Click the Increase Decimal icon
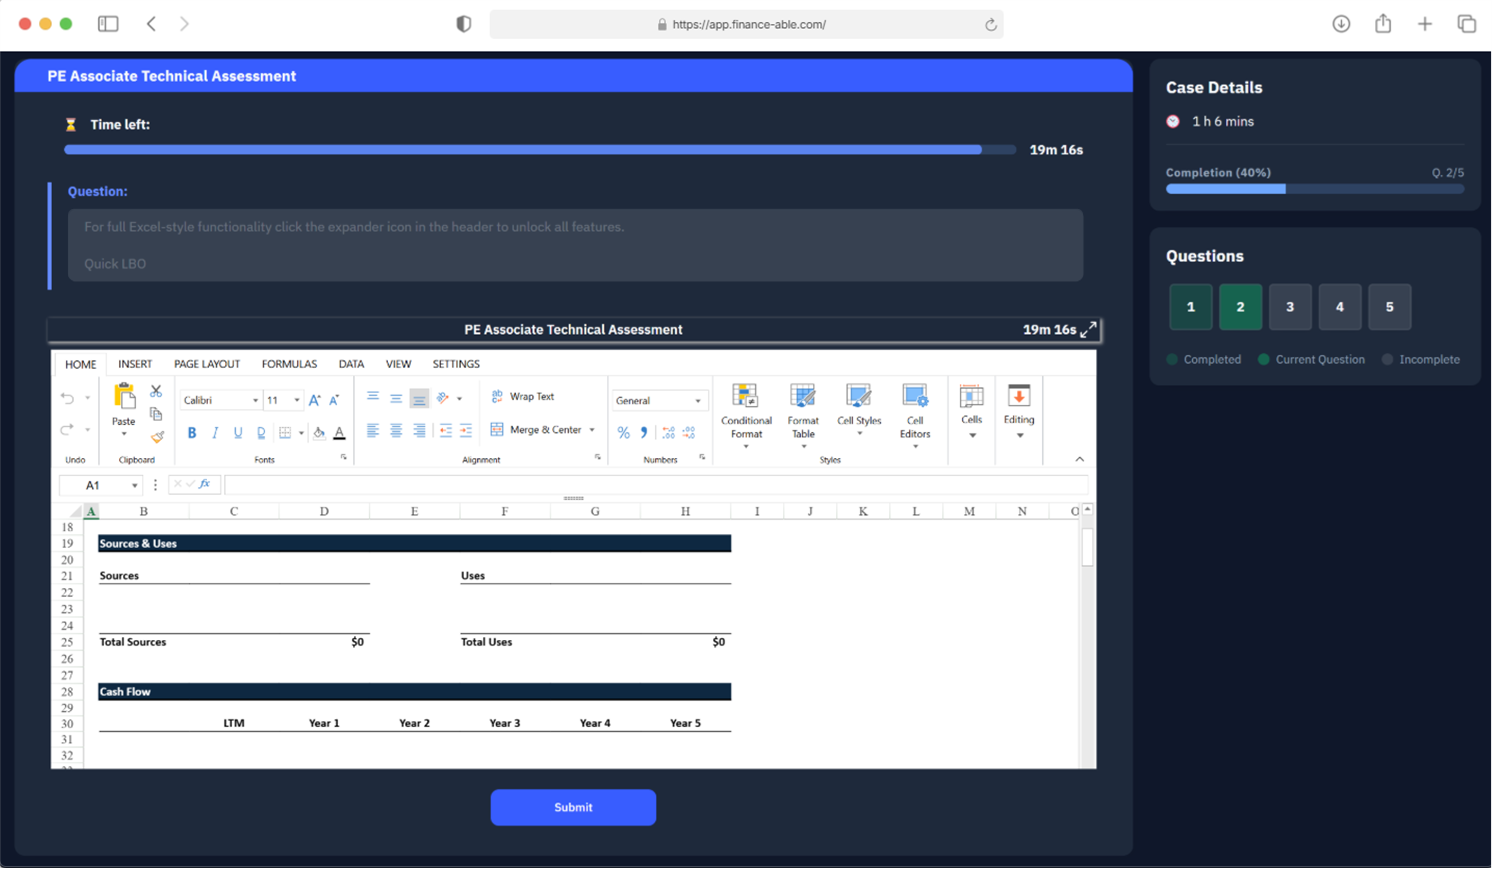This screenshot has height=869, width=1492. pyautogui.click(x=668, y=433)
